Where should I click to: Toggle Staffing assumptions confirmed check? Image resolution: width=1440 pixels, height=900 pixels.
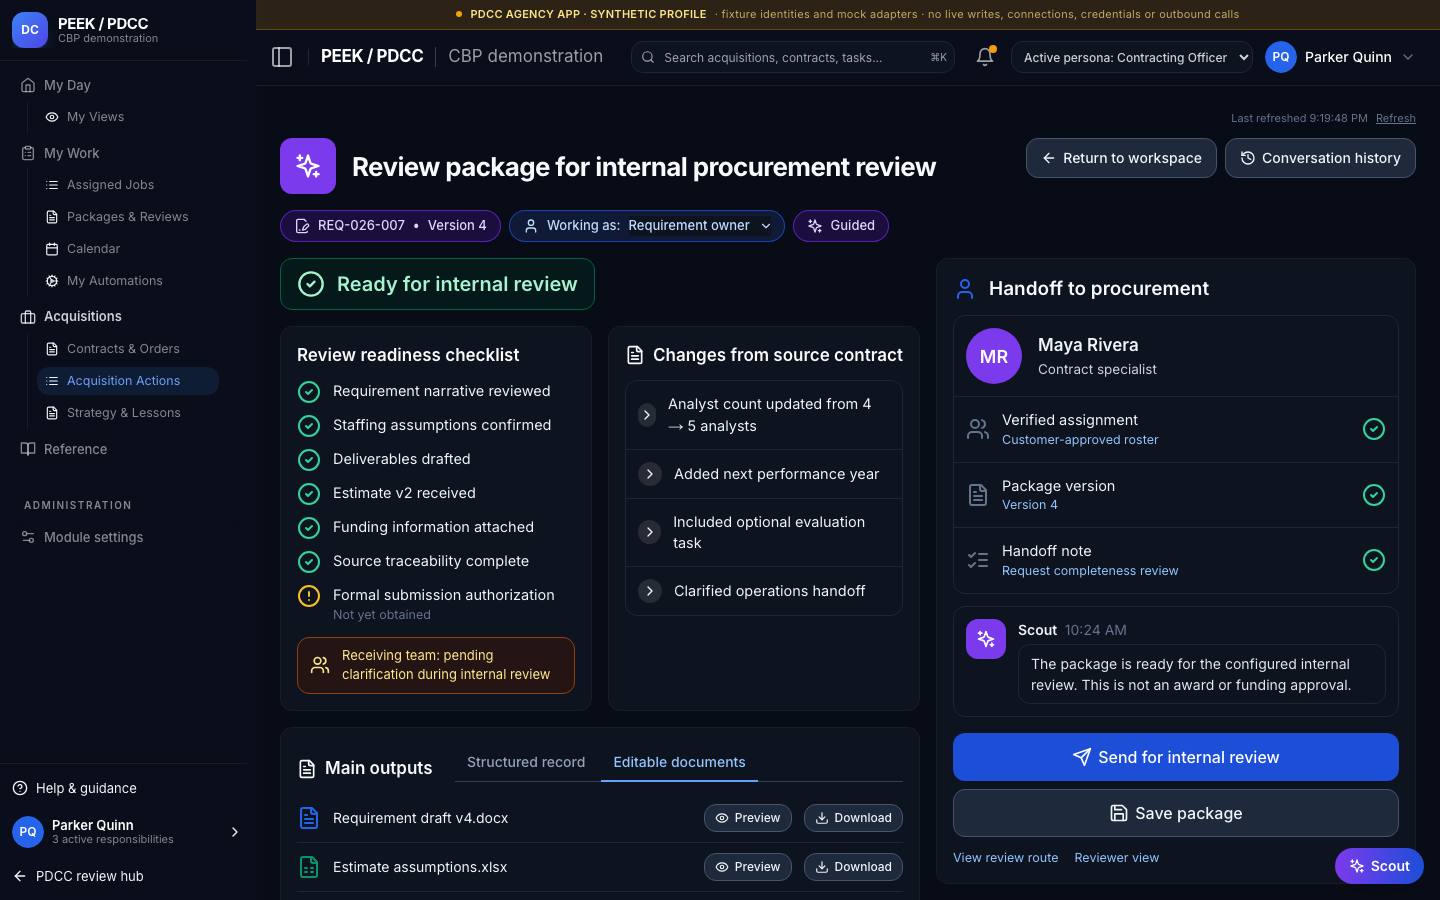tap(309, 426)
